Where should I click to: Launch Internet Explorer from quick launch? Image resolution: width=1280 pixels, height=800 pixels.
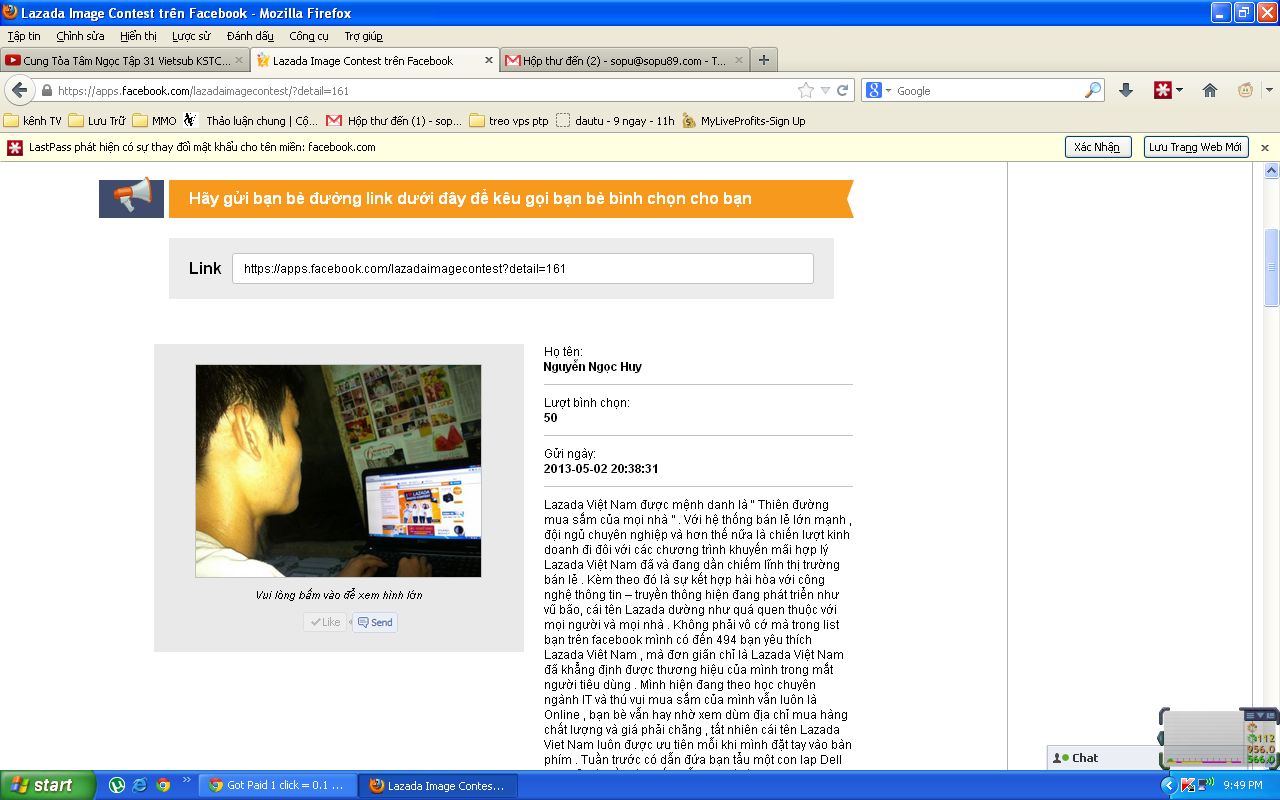tap(140, 785)
